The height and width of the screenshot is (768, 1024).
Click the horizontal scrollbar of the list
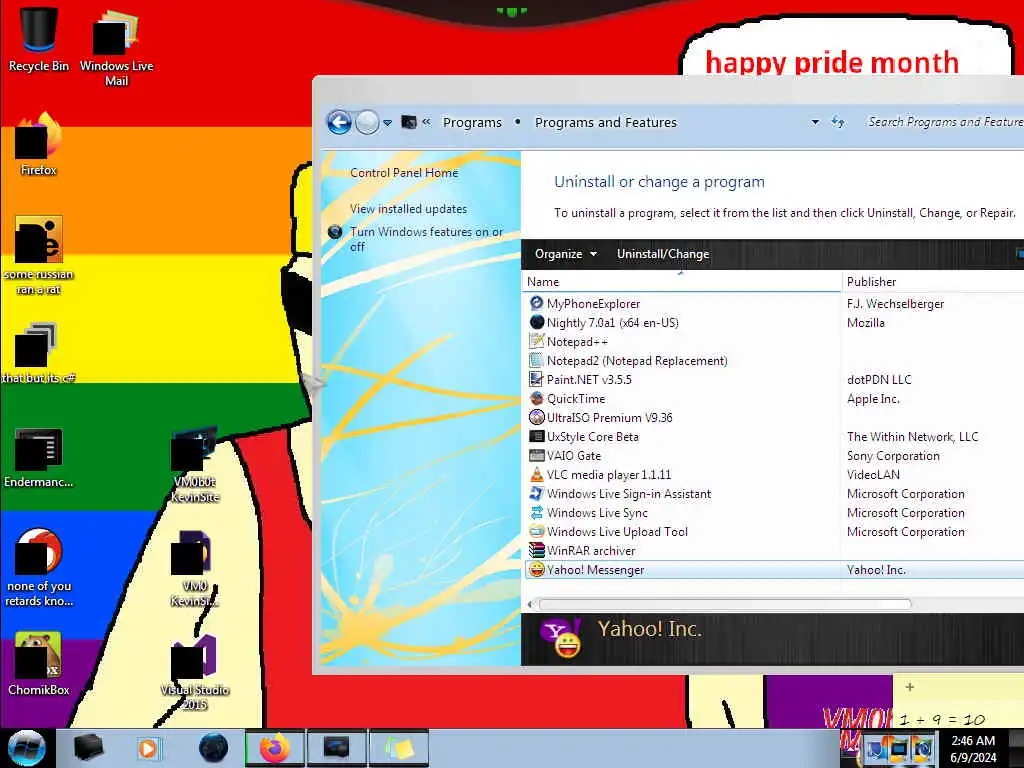[x=724, y=604]
